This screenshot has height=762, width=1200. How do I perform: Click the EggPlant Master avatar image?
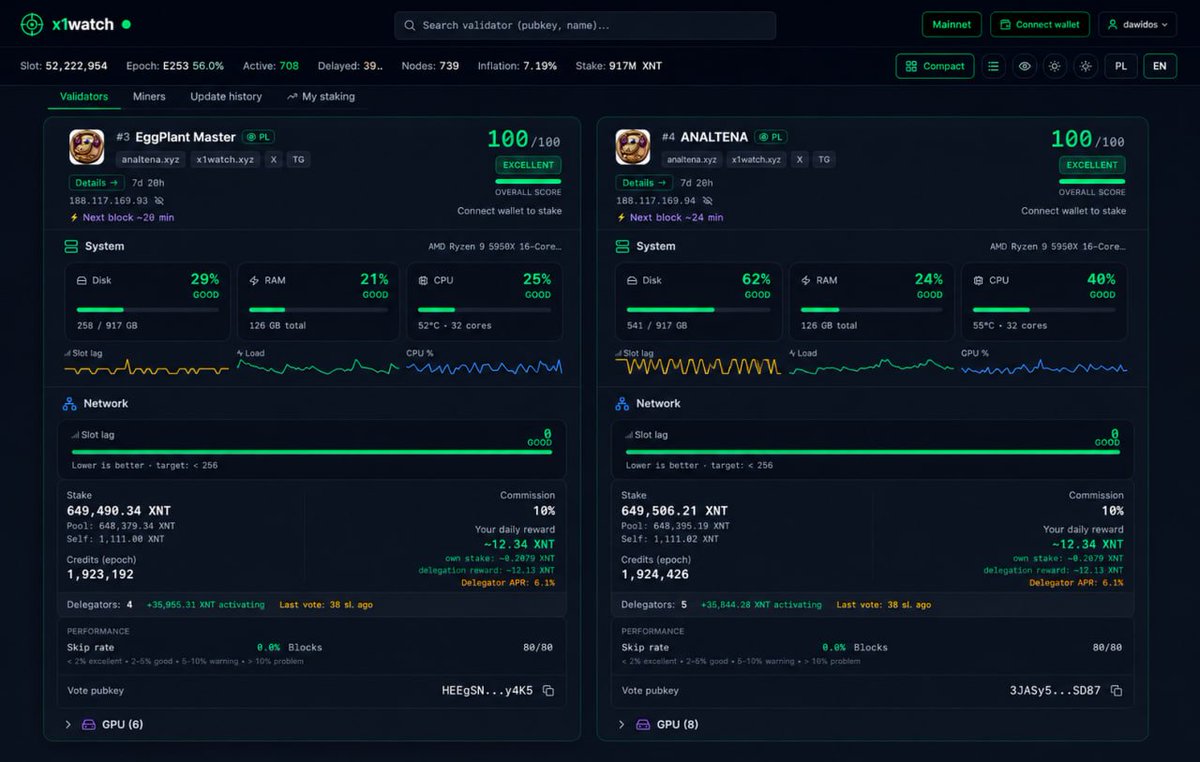tap(86, 147)
